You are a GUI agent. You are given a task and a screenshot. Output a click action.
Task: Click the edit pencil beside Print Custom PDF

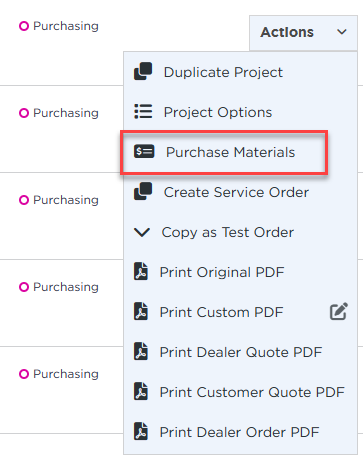339,311
